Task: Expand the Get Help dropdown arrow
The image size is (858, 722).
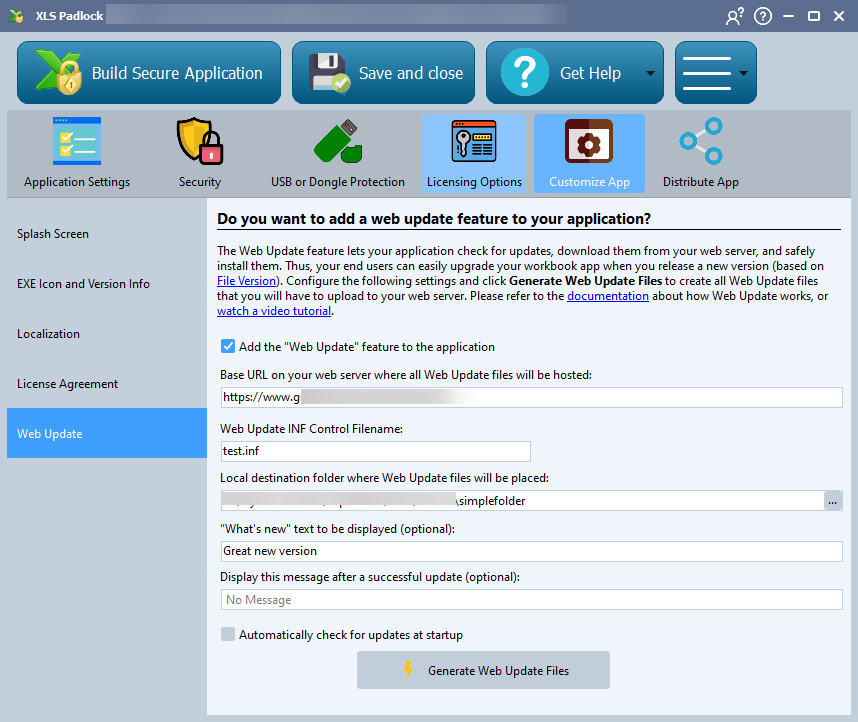Action: pyautogui.click(x=650, y=73)
